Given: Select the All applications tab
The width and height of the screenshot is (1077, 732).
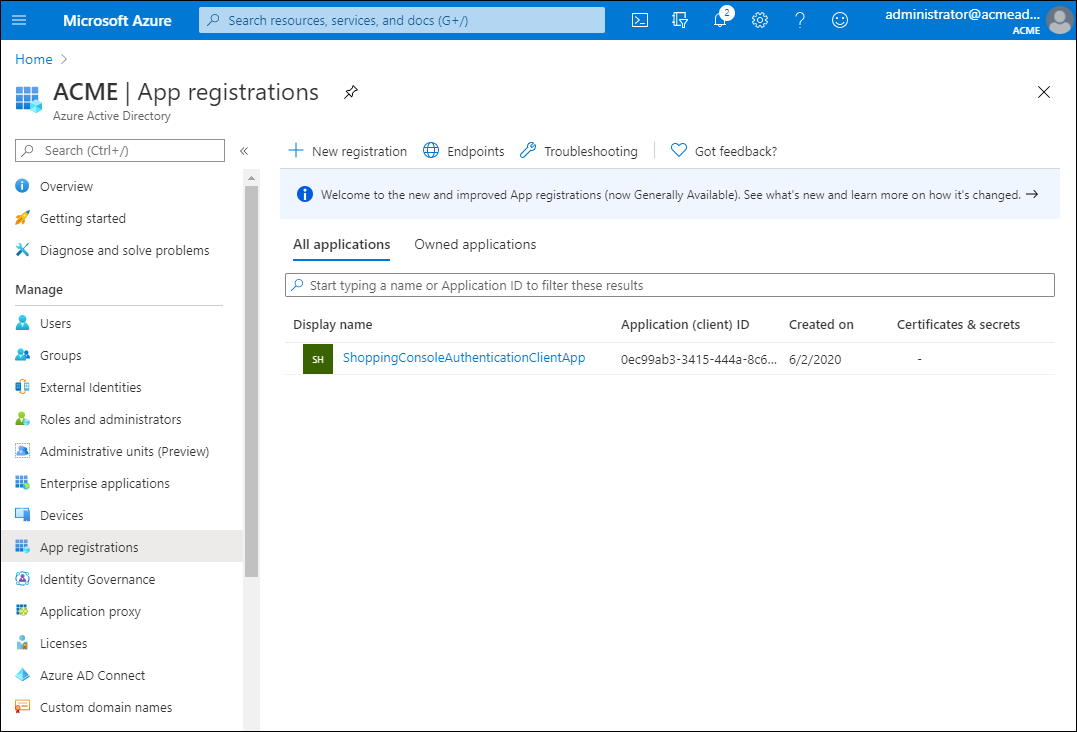Looking at the screenshot, I should pos(341,244).
